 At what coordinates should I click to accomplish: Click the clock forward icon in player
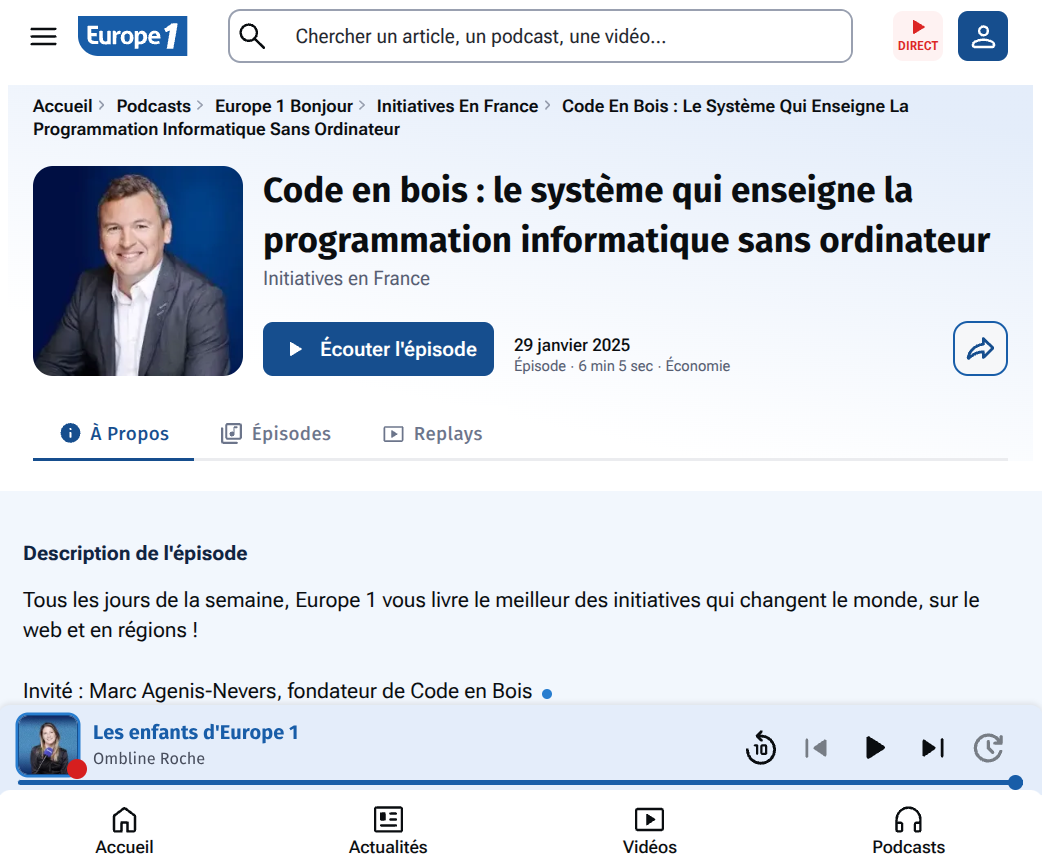point(988,748)
